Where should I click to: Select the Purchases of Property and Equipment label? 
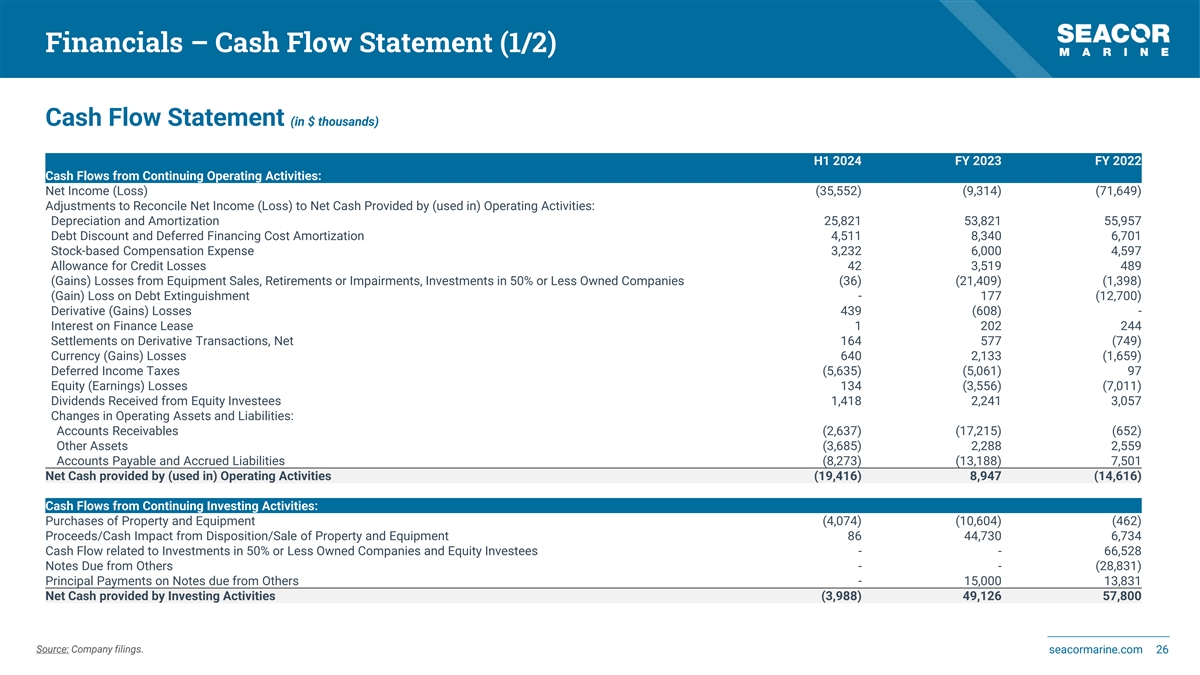pos(150,521)
